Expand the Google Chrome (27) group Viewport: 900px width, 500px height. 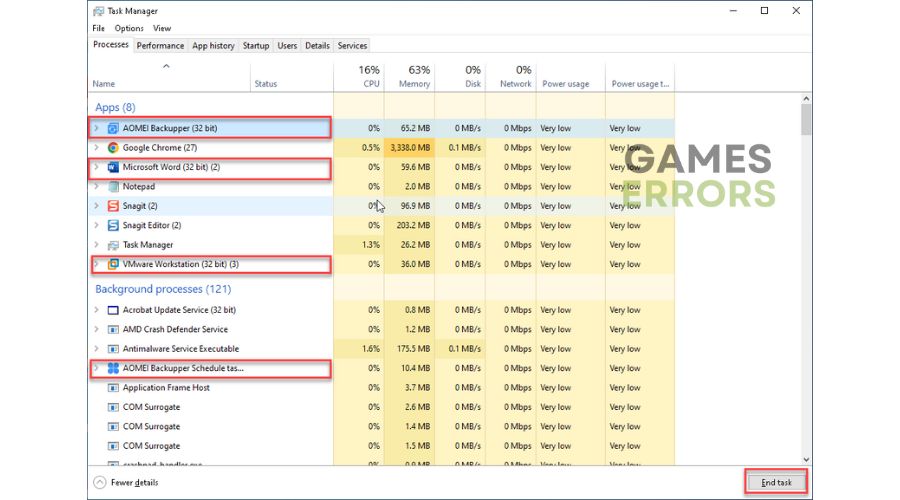(96, 148)
